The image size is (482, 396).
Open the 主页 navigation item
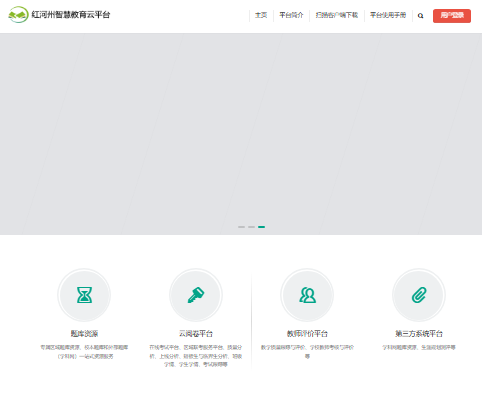pyautogui.click(x=261, y=15)
